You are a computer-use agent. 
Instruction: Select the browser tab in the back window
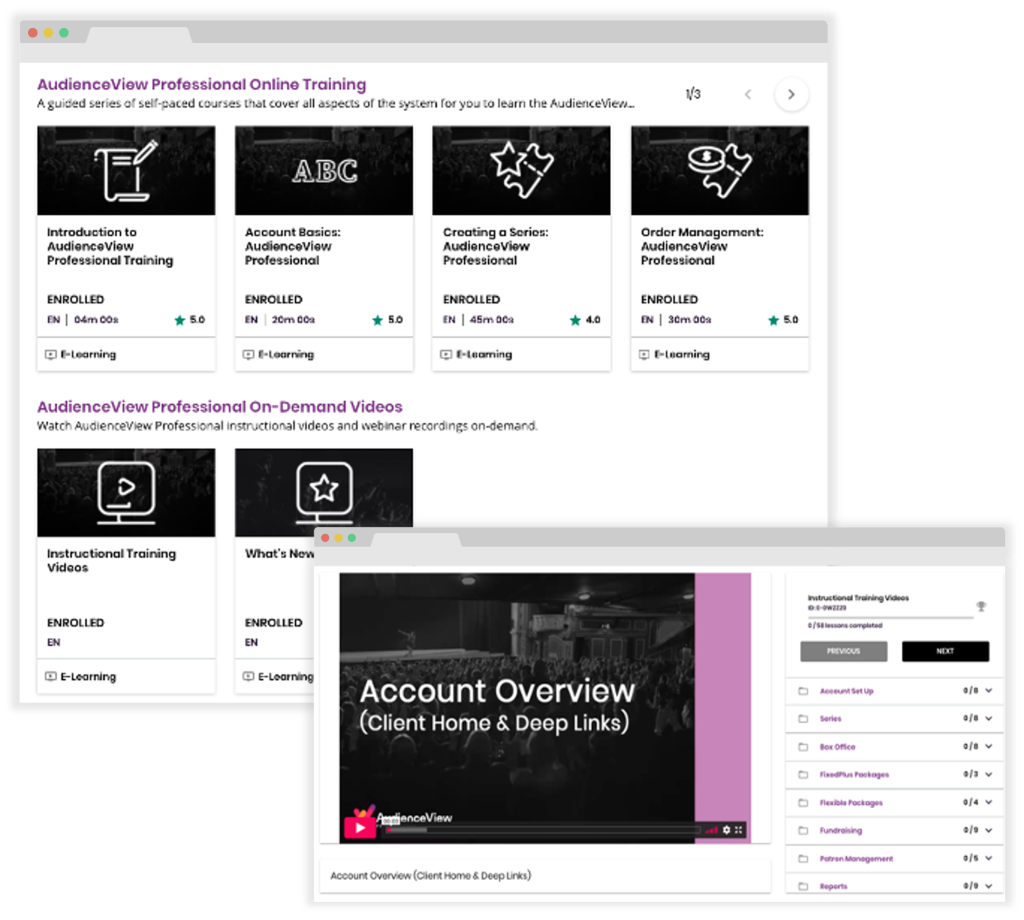click(x=139, y=35)
